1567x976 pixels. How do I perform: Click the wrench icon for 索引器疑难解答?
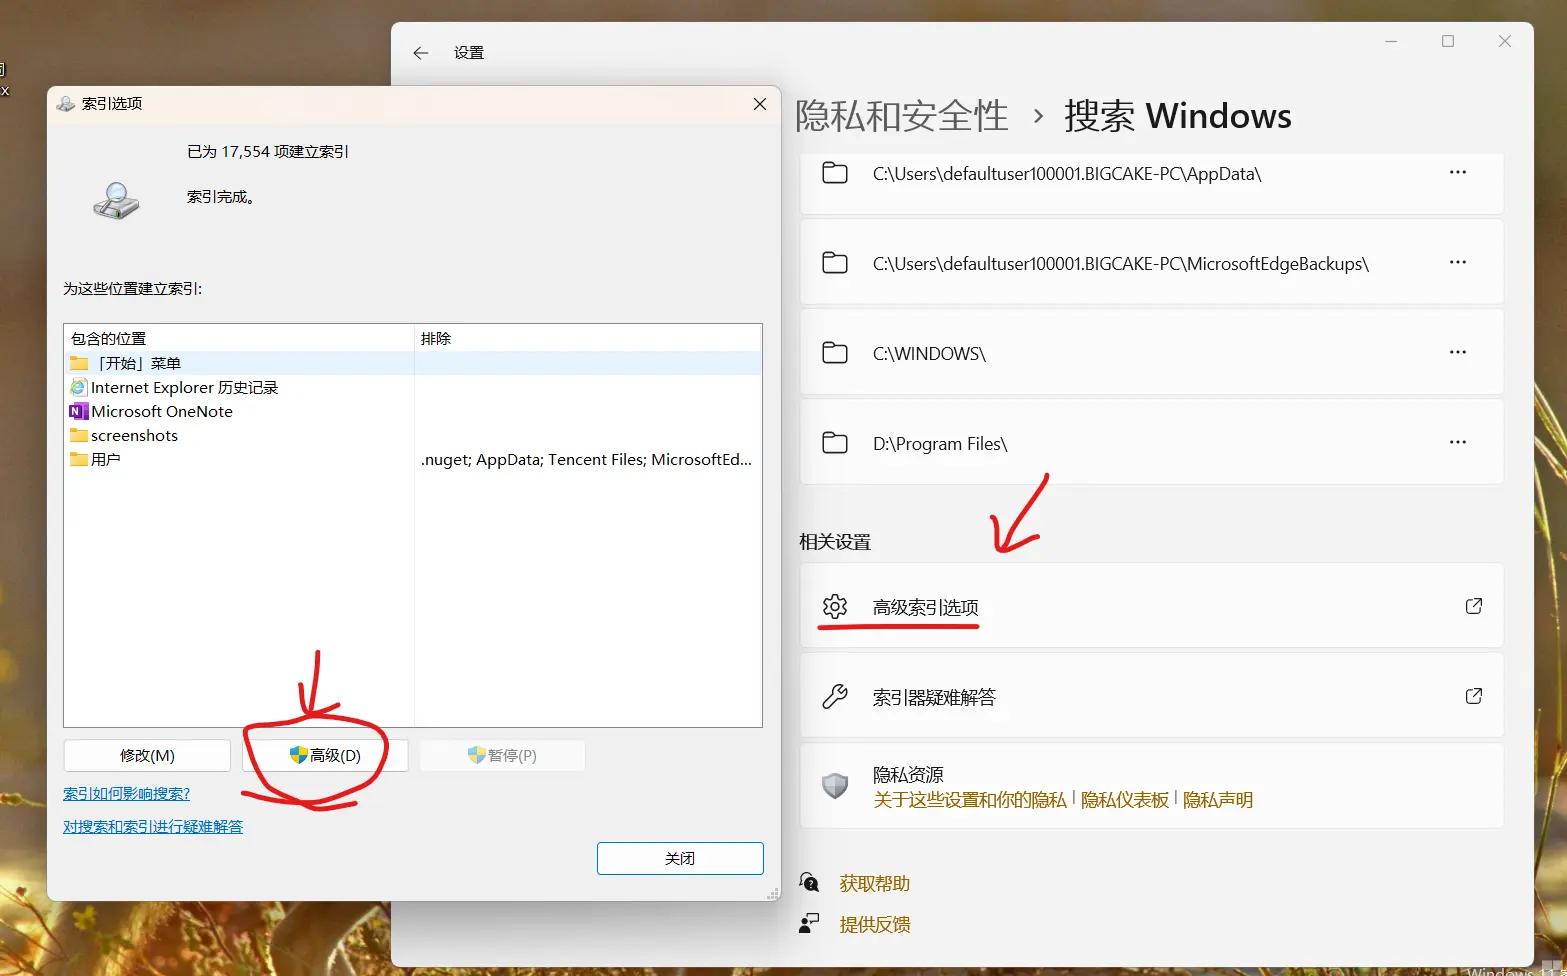click(x=835, y=697)
